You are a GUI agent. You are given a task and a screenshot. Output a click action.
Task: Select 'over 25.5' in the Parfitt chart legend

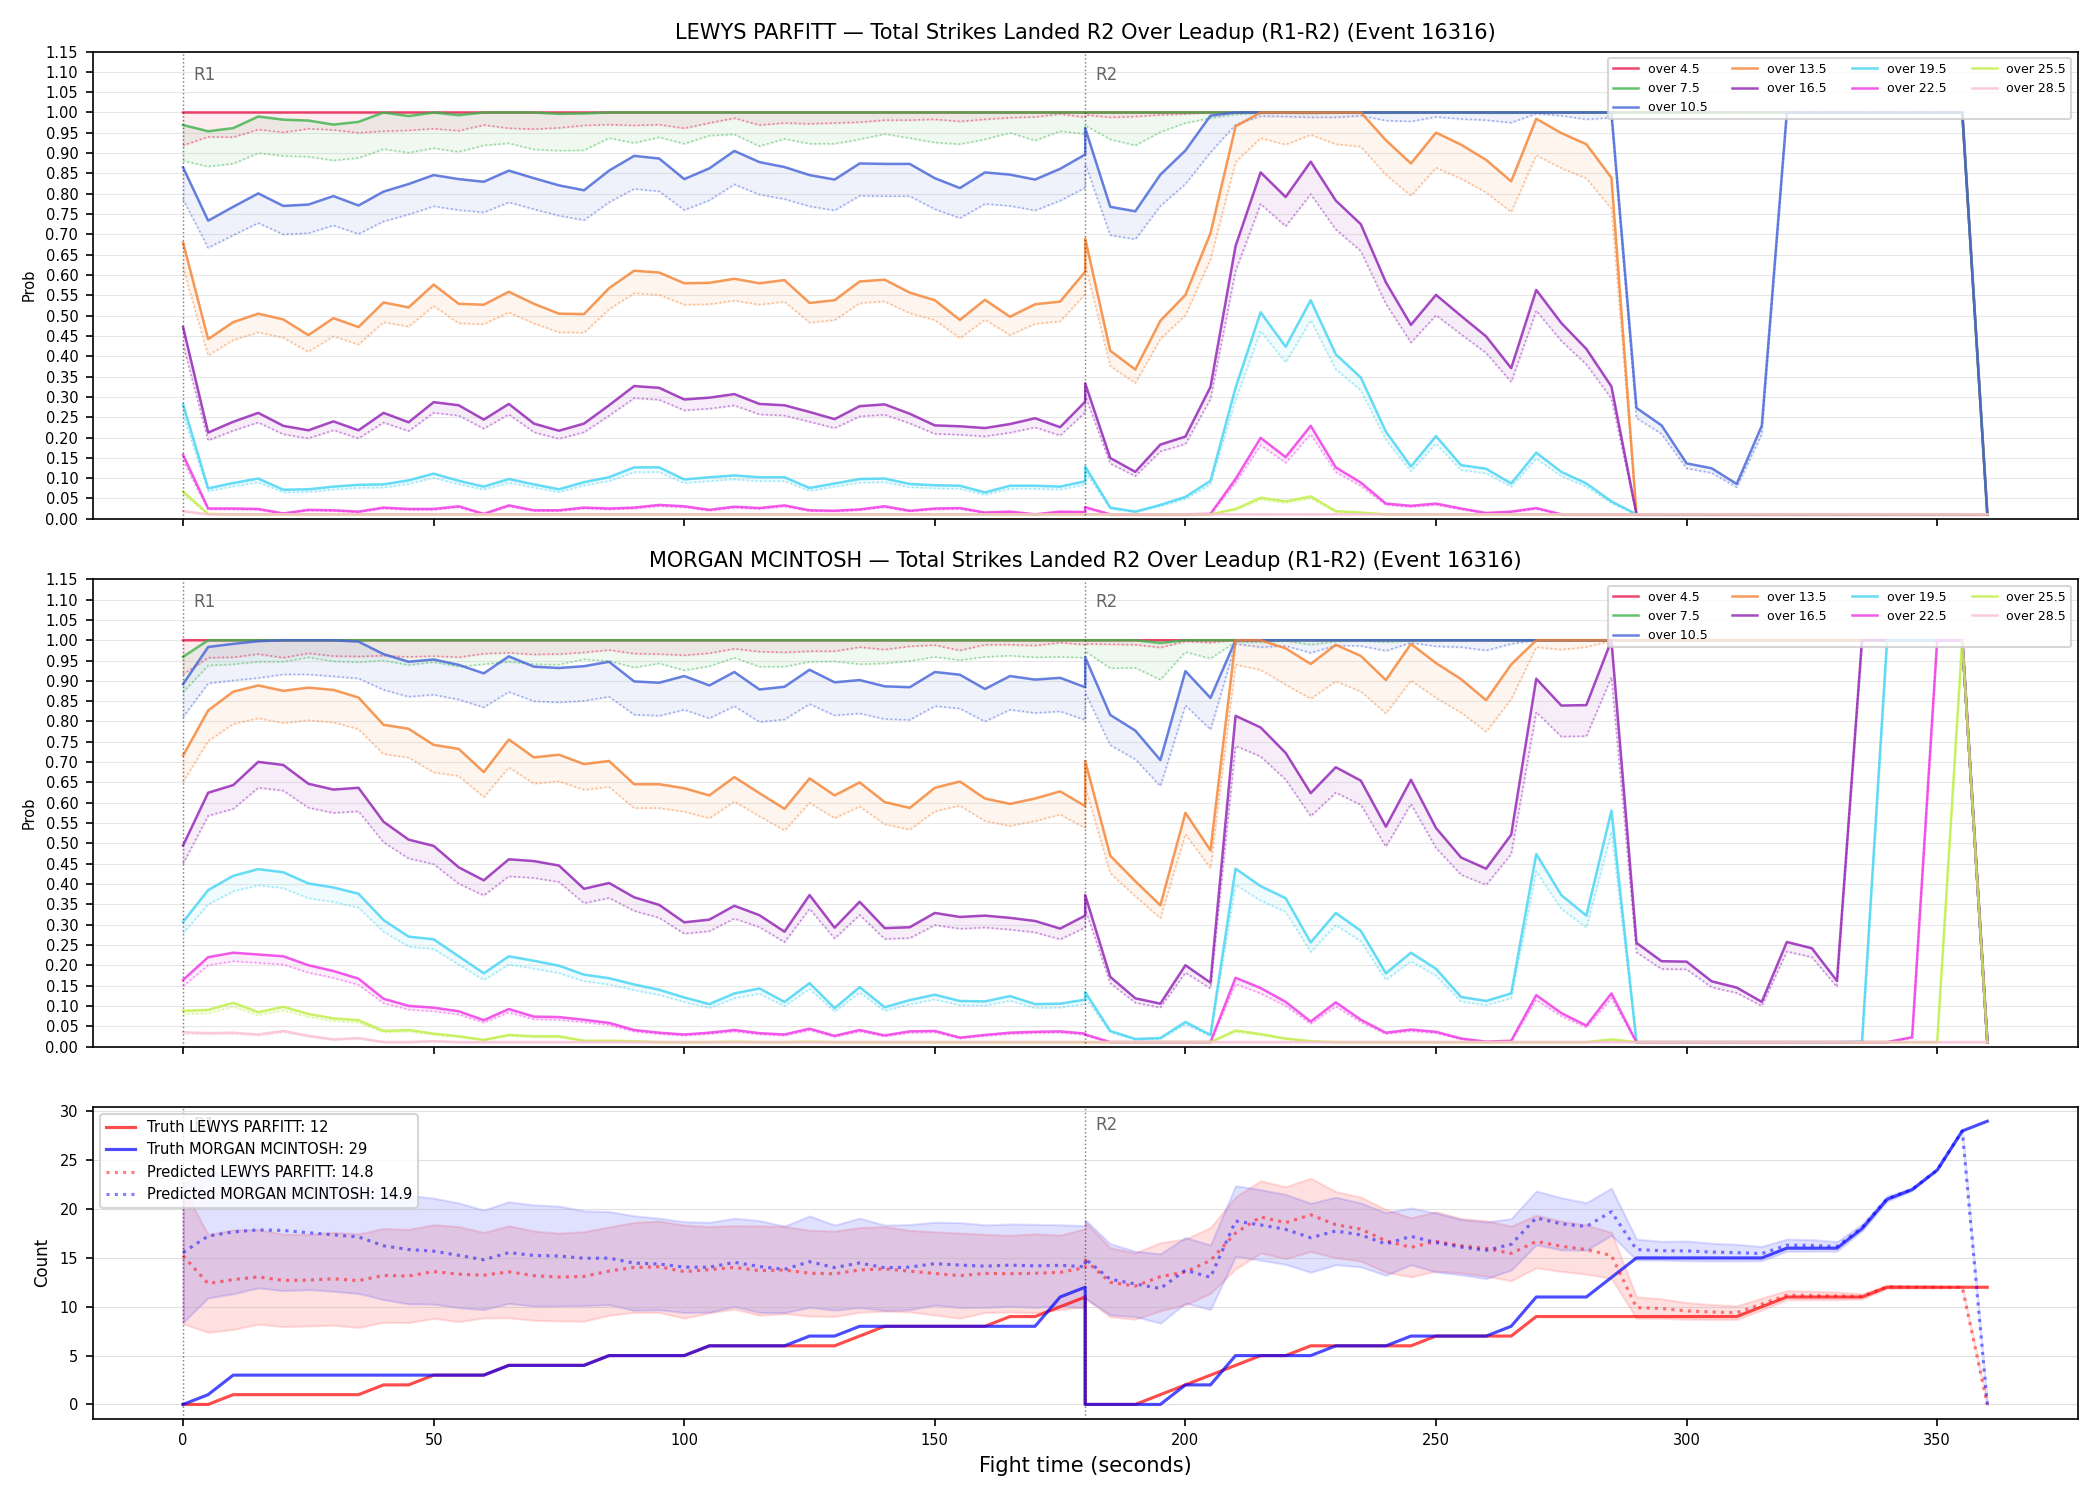pyautogui.click(x=2018, y=69)
